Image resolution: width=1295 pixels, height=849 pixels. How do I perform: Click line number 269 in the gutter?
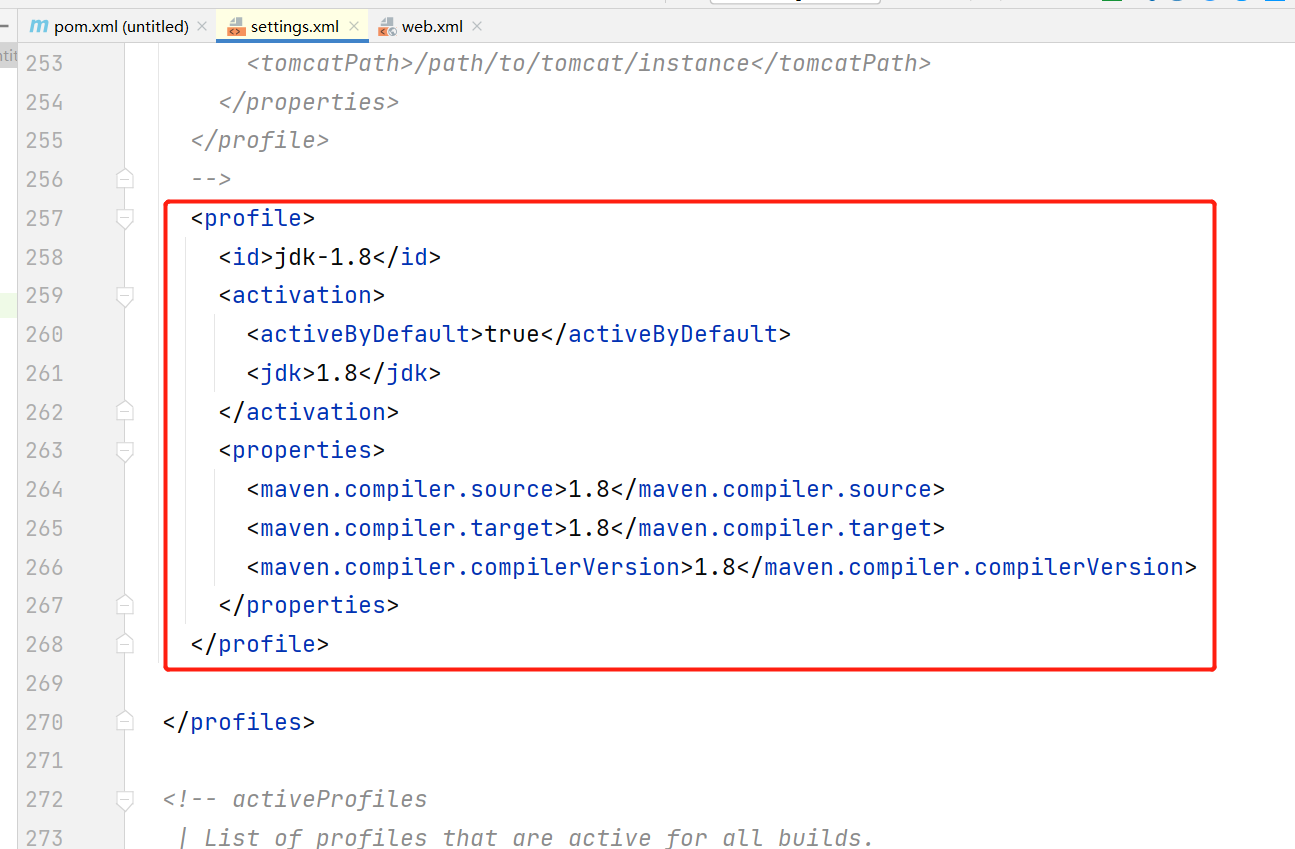tap(44, 683)
